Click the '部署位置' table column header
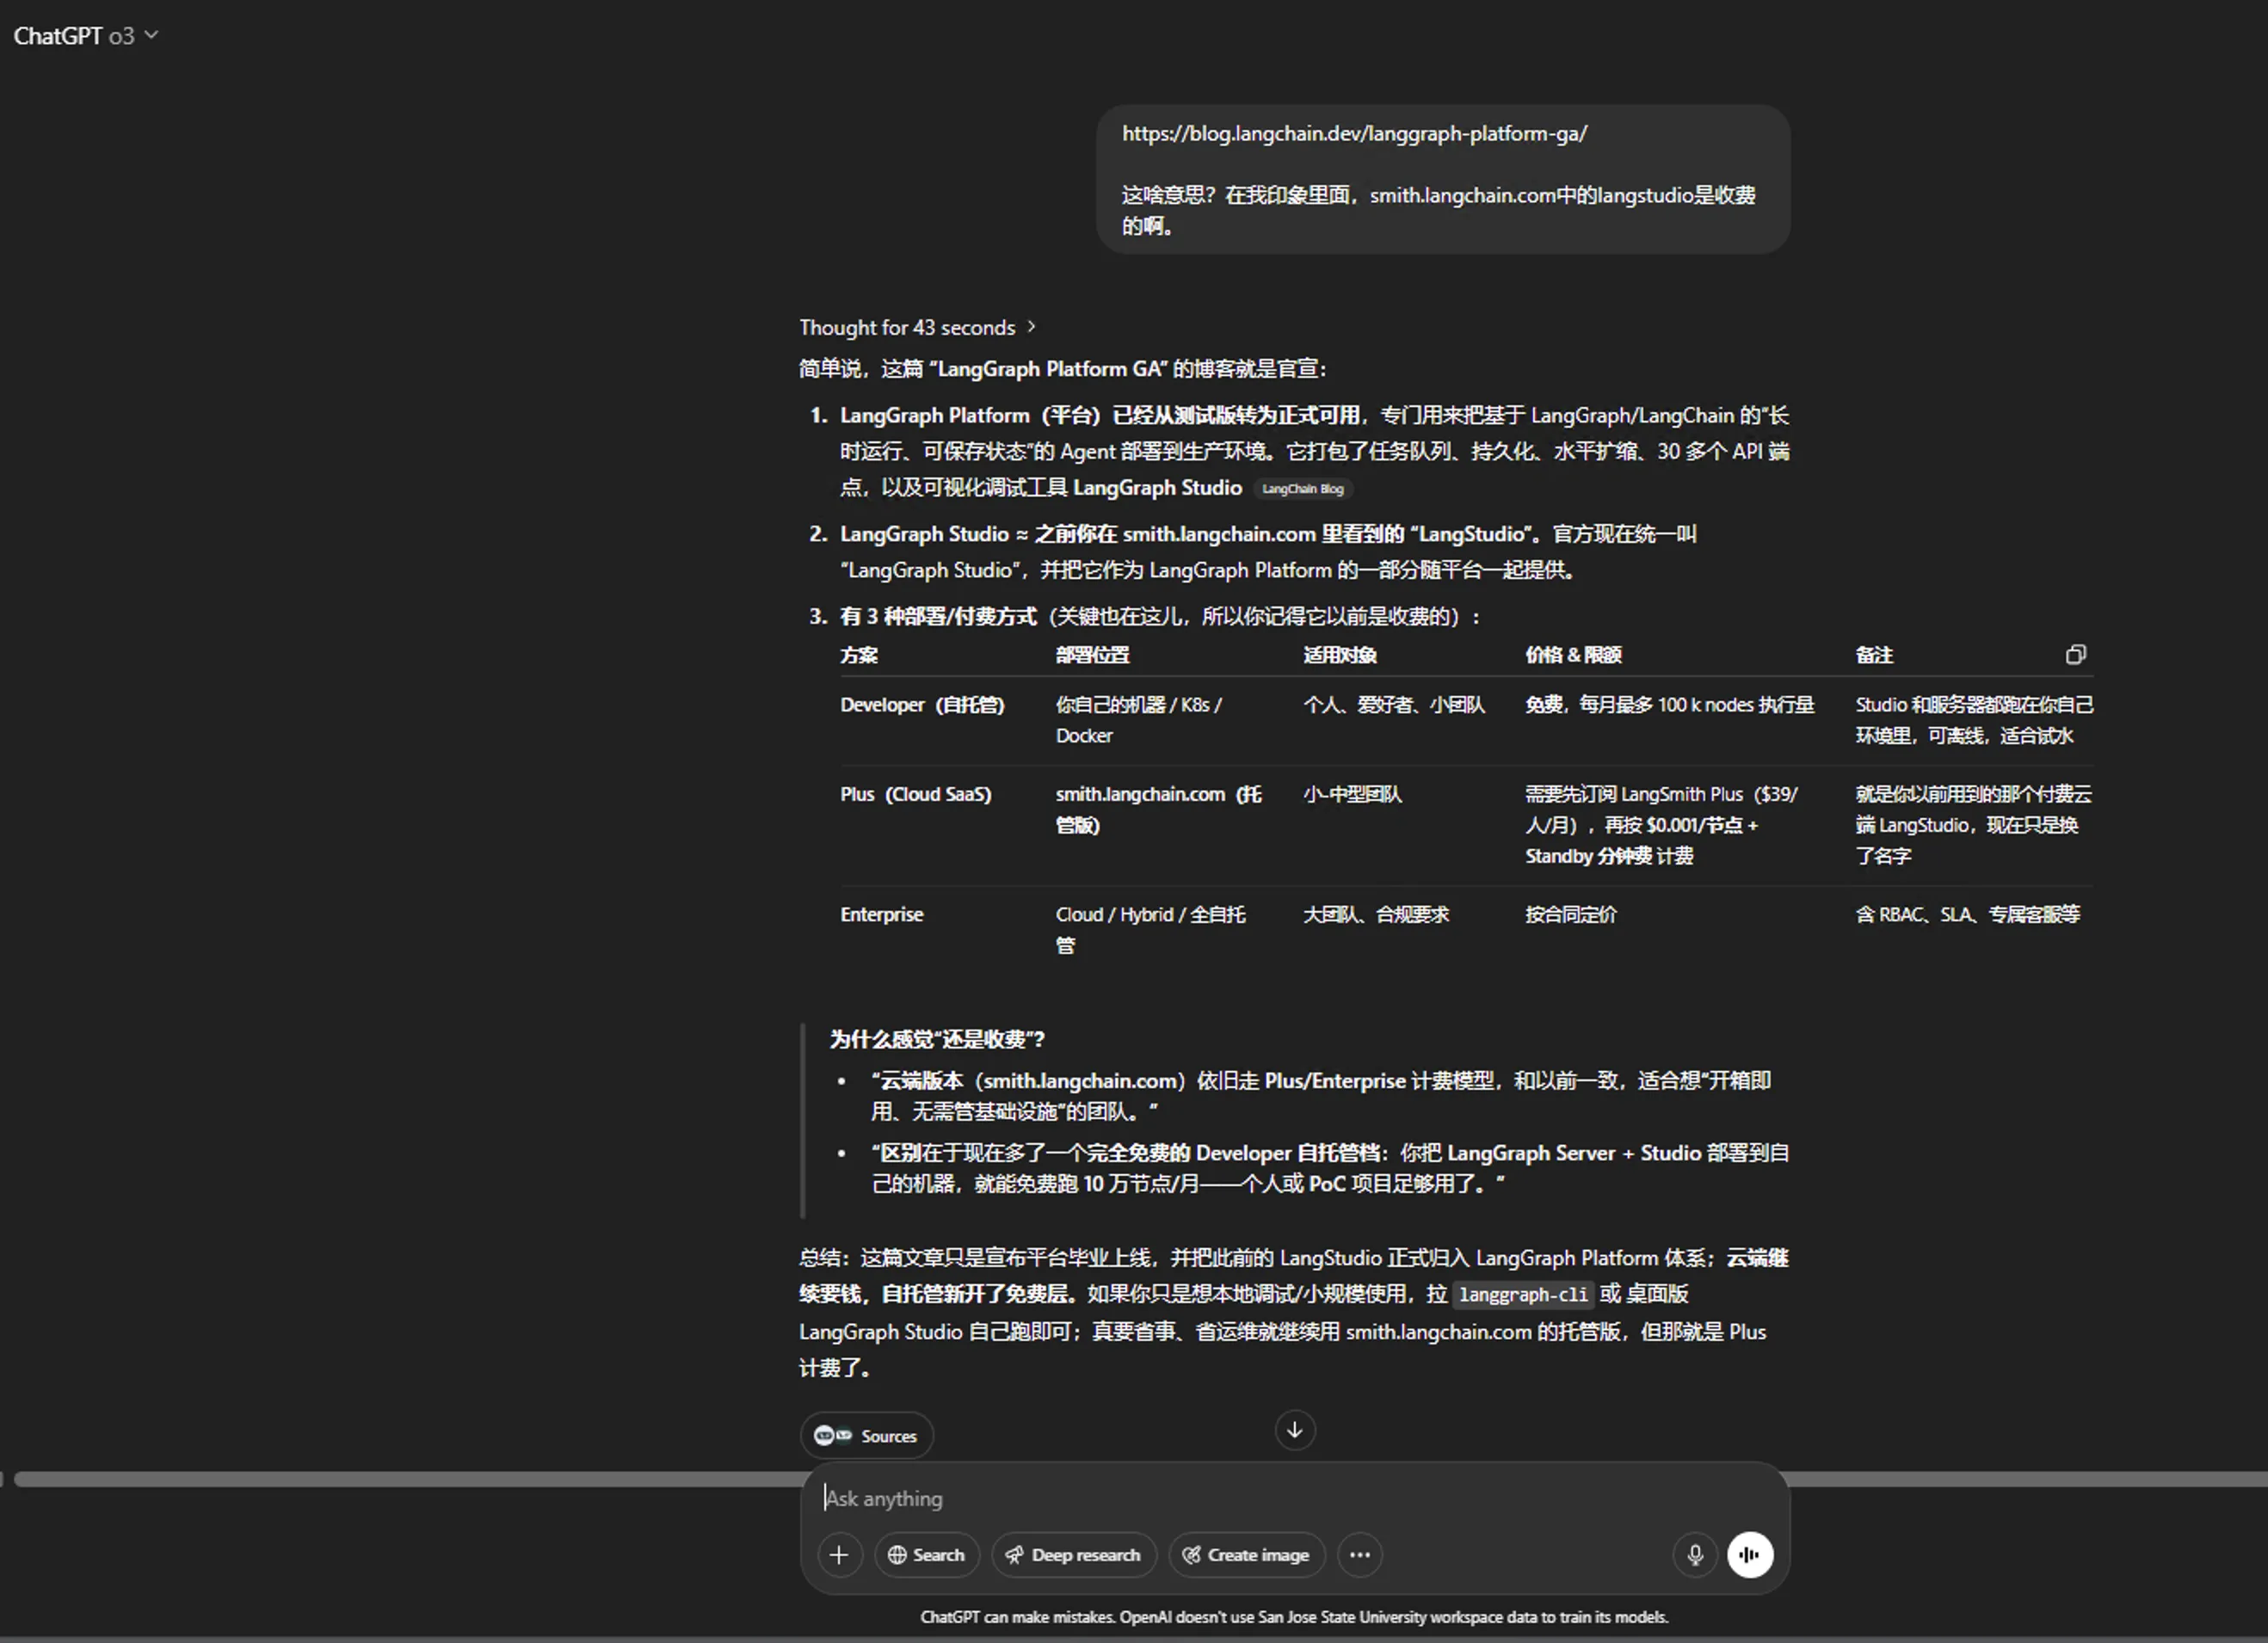The width and height of the screenshot is (2268, 1643). click(x=1092, y=655)
